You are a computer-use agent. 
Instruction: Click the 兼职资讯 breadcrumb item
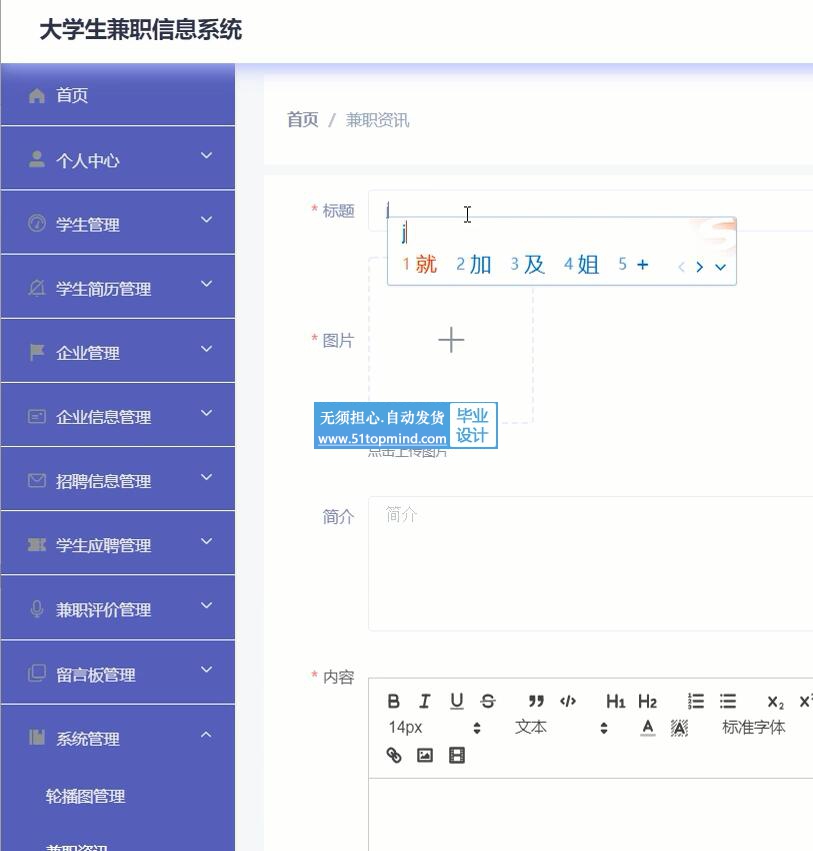(x=377, y=119)
